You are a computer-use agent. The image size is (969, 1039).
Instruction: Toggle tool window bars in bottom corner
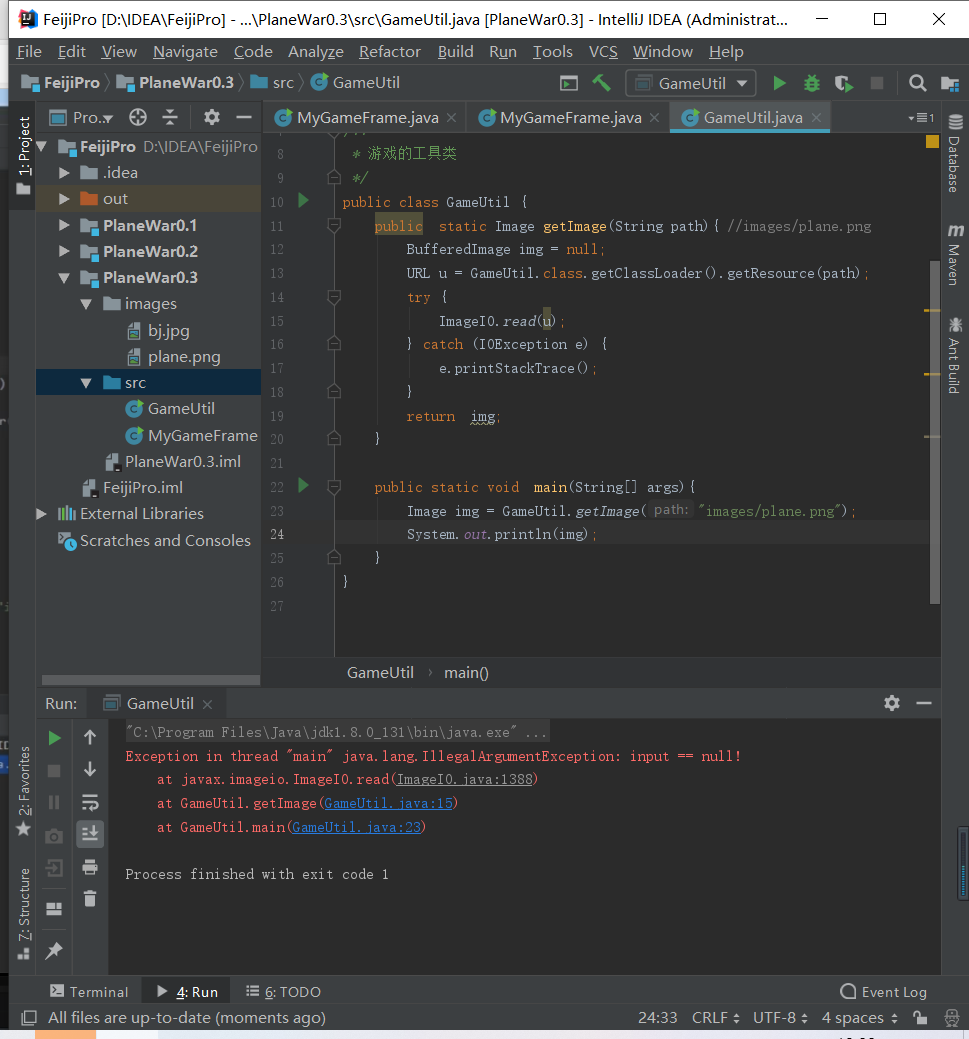(28, 1017)
